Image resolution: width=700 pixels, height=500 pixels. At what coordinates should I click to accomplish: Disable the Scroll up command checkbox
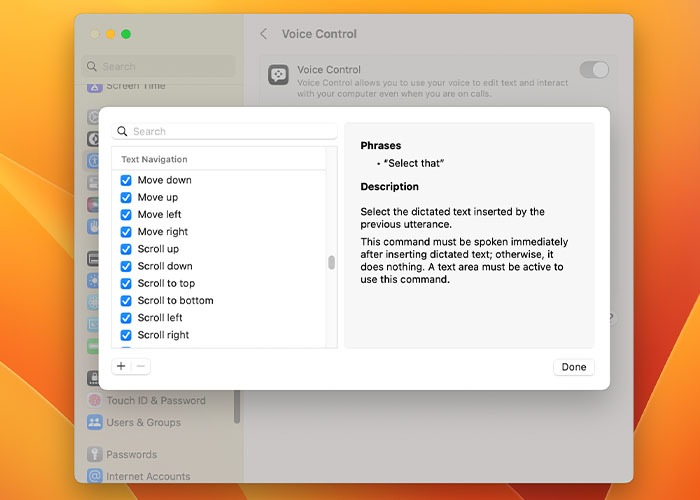pos(126,249)
